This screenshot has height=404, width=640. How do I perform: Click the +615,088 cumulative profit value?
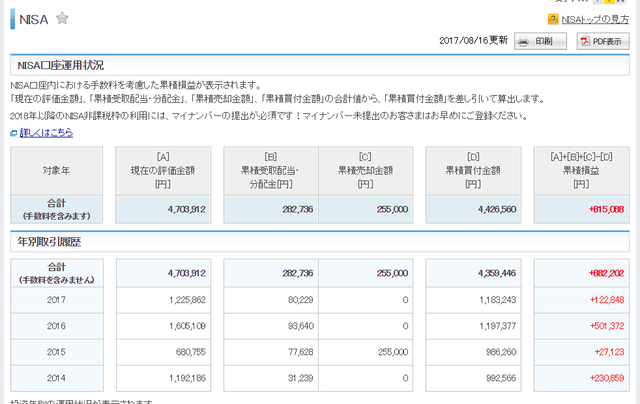click(606, 209)
